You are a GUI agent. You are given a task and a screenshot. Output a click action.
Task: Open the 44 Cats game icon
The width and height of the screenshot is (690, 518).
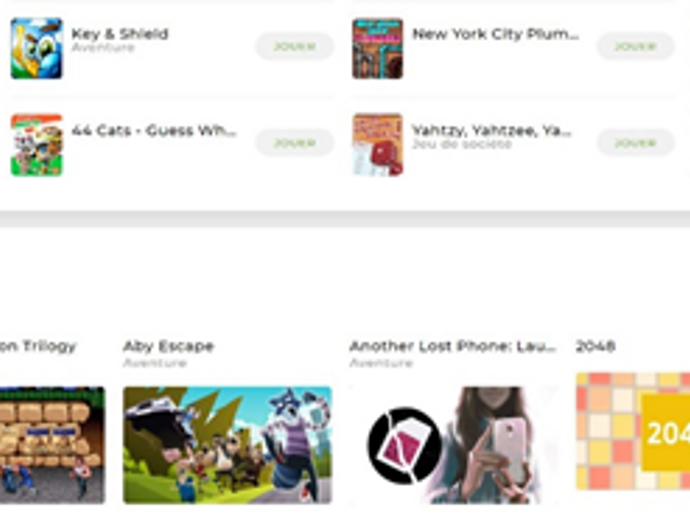(x=37, y=145)
